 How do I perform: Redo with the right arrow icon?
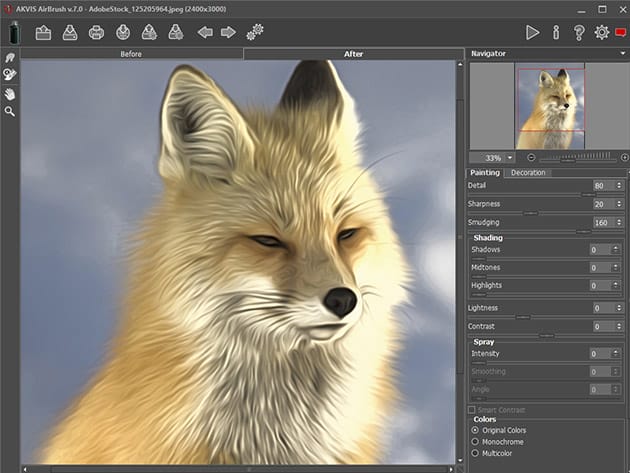click(x=228, y=32)
